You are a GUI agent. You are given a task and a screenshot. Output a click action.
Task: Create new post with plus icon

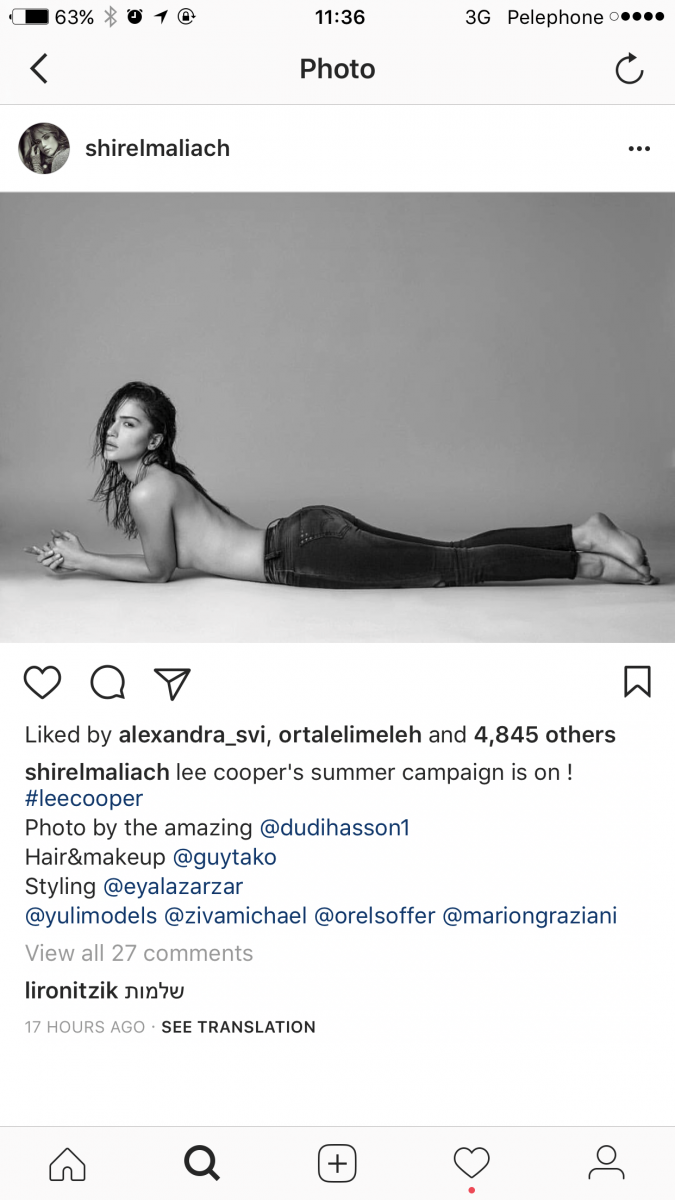point(337,1163)
